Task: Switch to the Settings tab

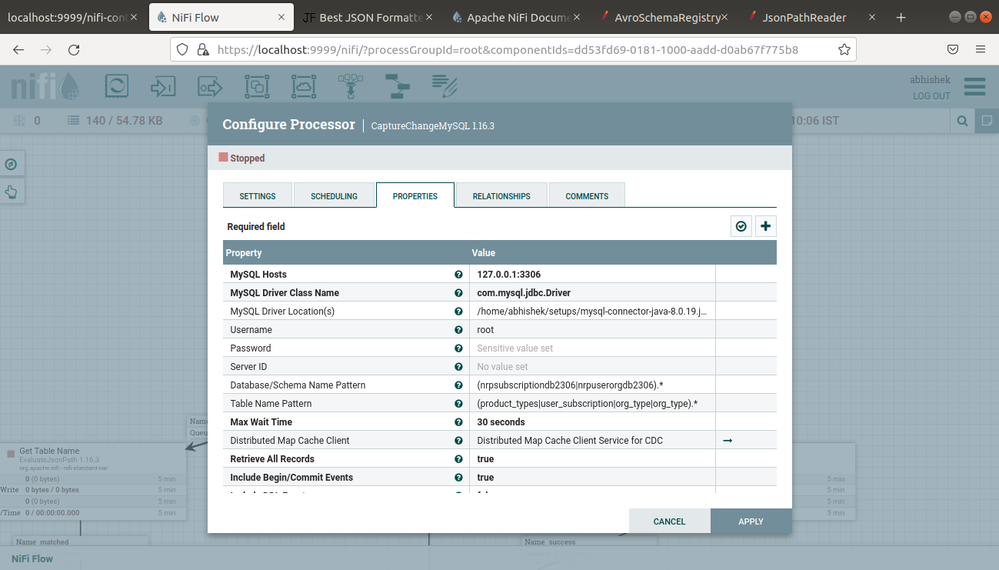Action: (x=257, y=196)
